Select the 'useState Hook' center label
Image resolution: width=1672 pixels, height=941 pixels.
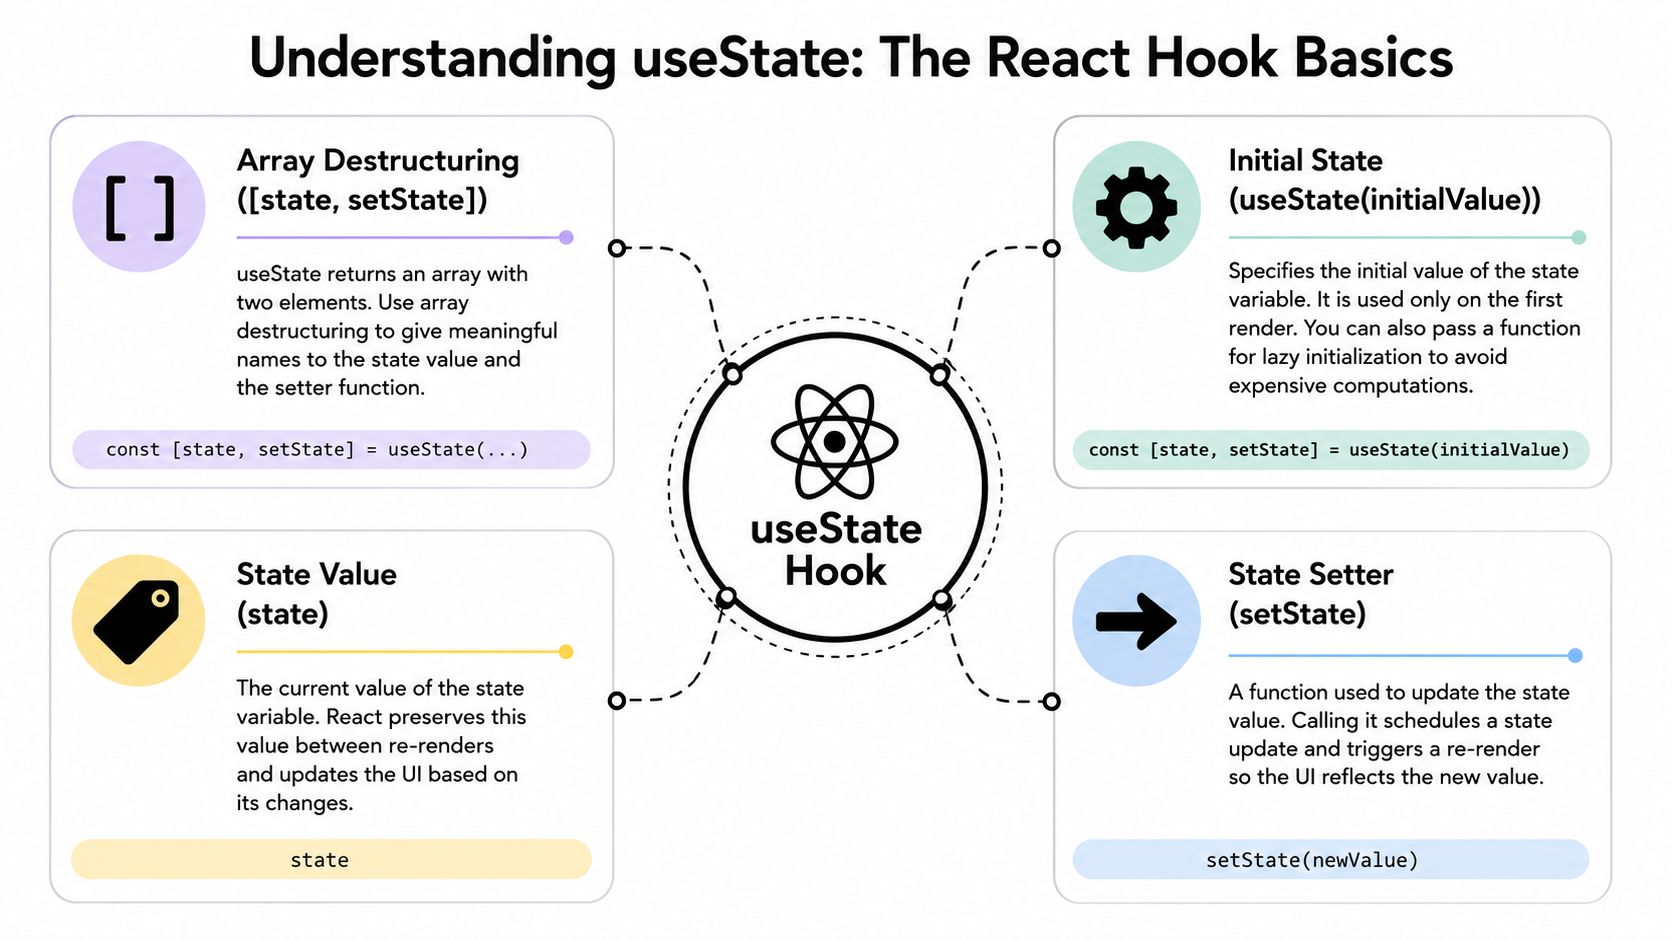836,550
